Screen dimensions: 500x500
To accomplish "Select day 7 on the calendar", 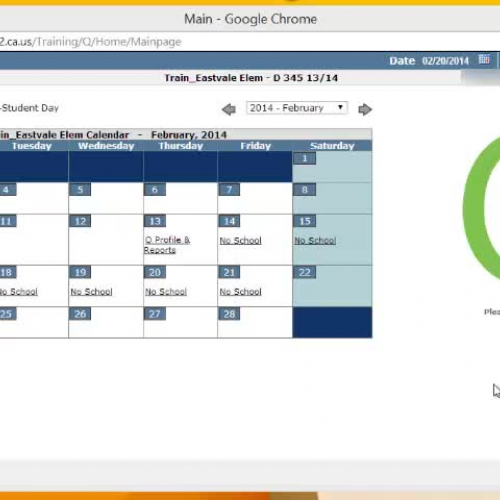I will pyautogui.click(x=229, y=190).
